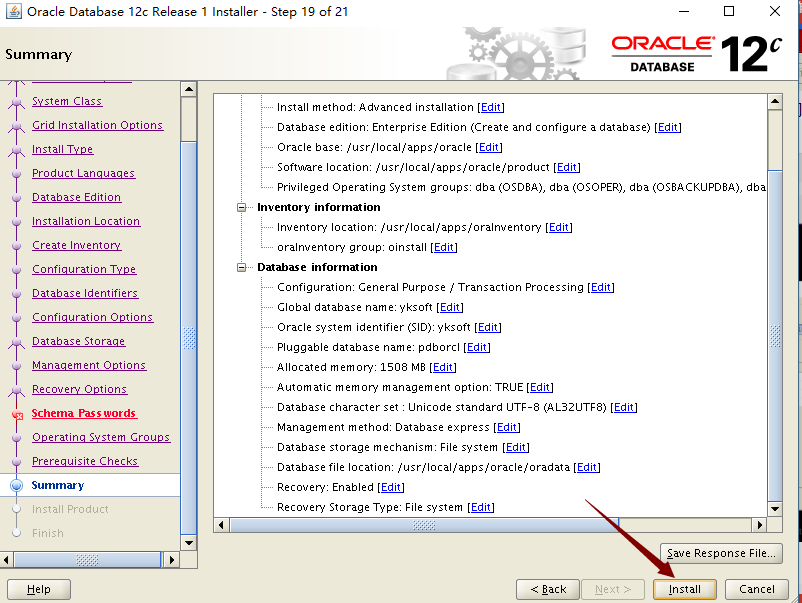Edit the Inventory location path
This screenshot has width=802, height=603.
[559, 227]
